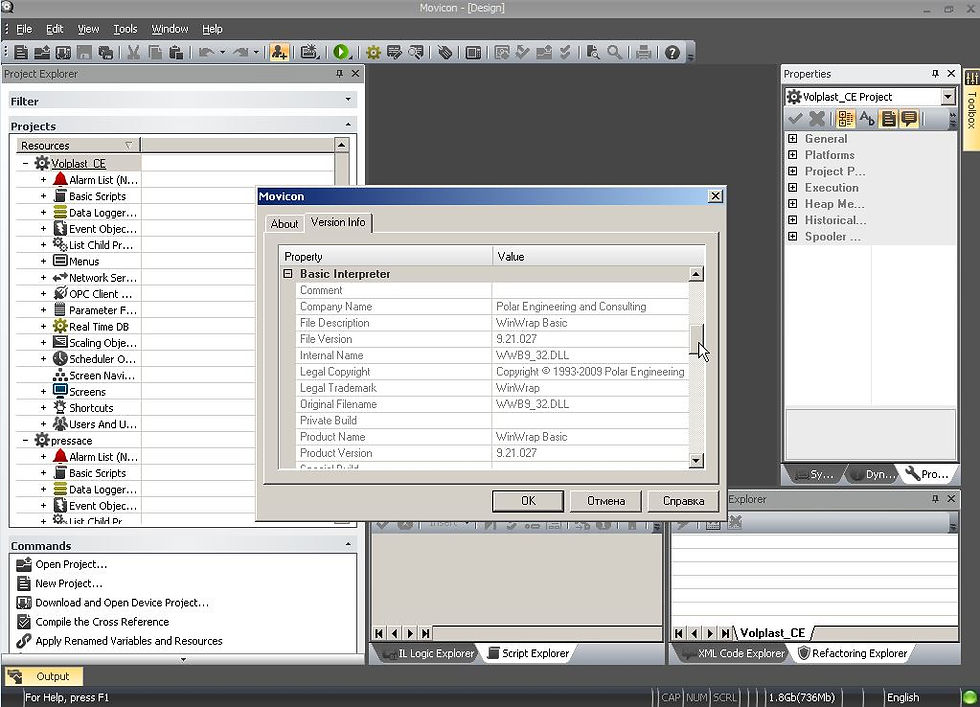Toggle pin on bottom-right Explorer panel
980x707 pixels.
click(935, 499)
